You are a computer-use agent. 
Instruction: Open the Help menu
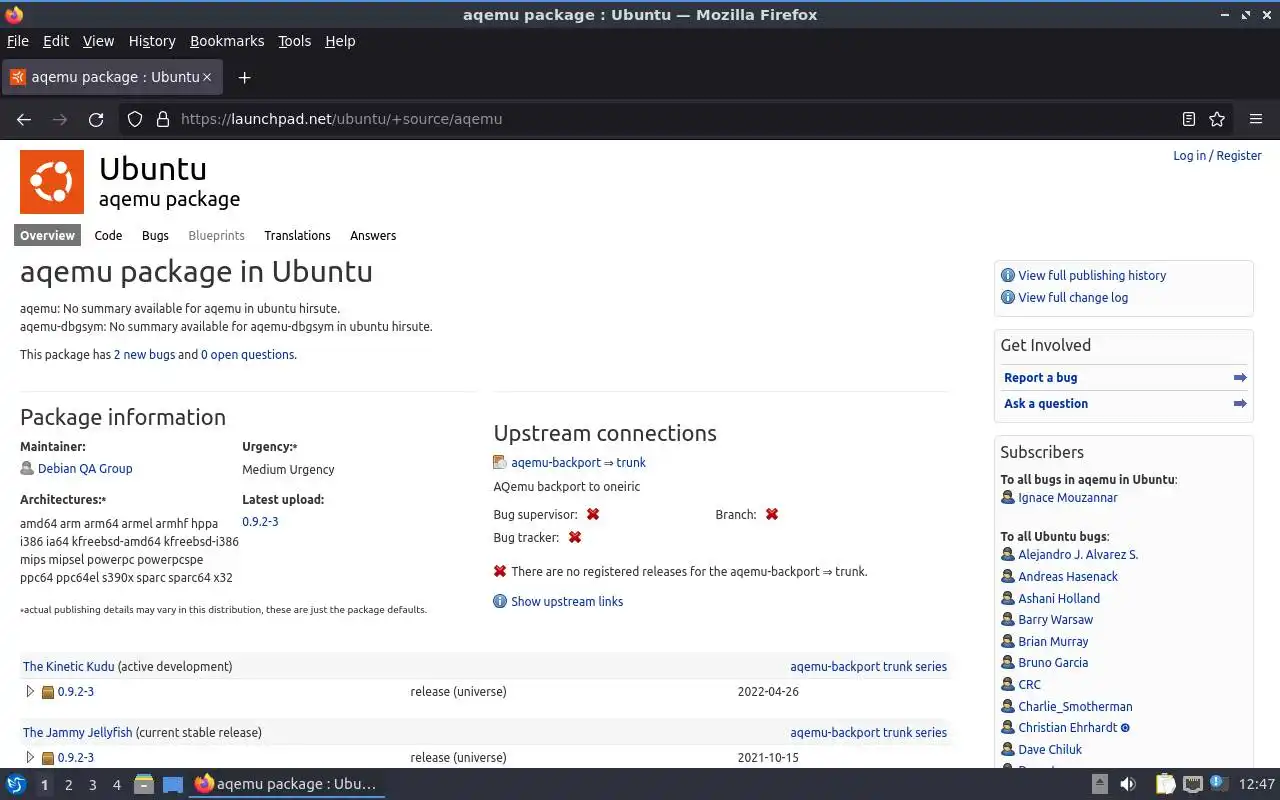(x=340, y=41)
